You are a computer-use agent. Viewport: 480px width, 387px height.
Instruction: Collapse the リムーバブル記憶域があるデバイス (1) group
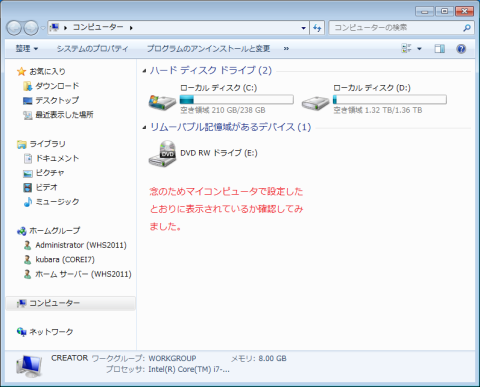click(144, 127)
